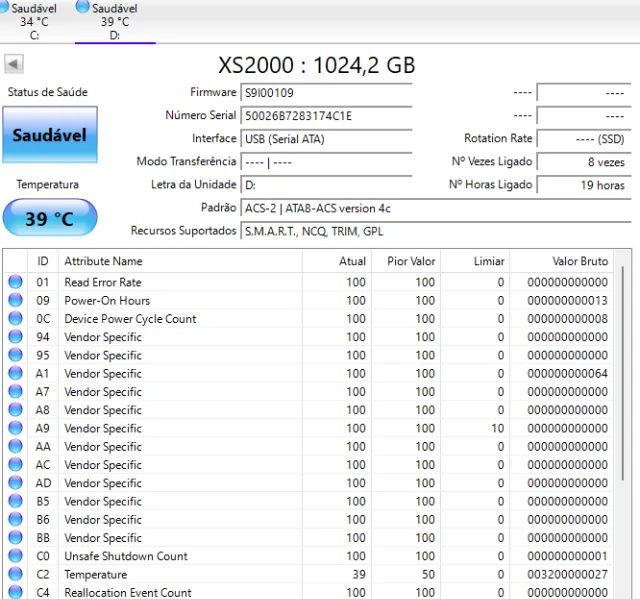Click the Saudável health status button
This screenshot has height=599, width=640.
click(50, 135)
